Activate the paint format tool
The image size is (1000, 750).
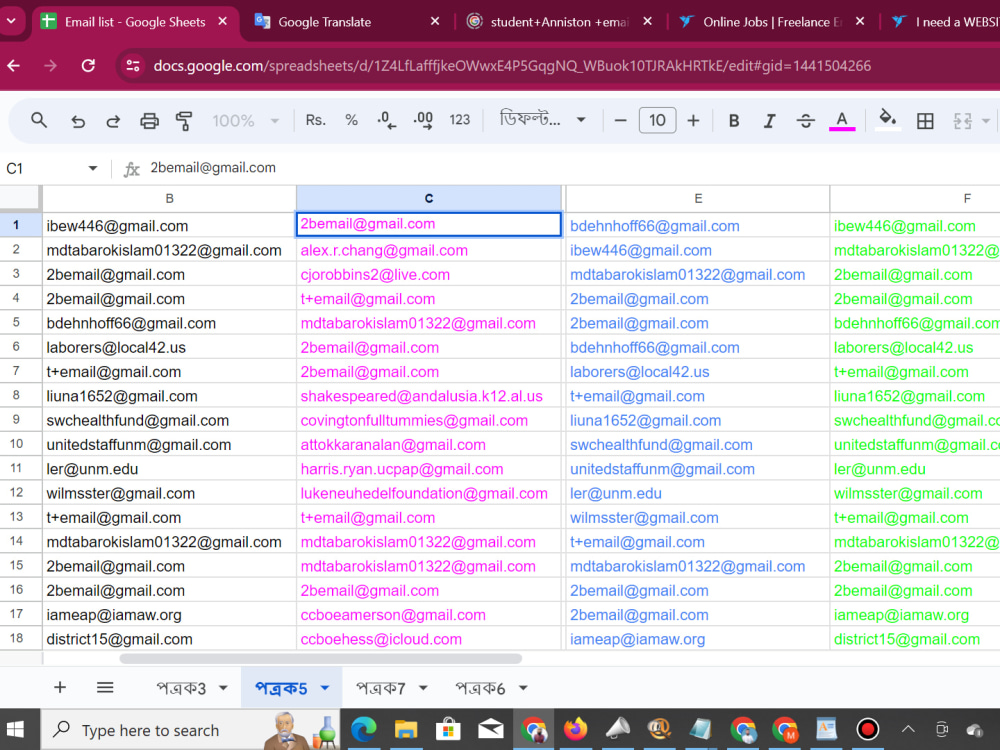[184, 121]
